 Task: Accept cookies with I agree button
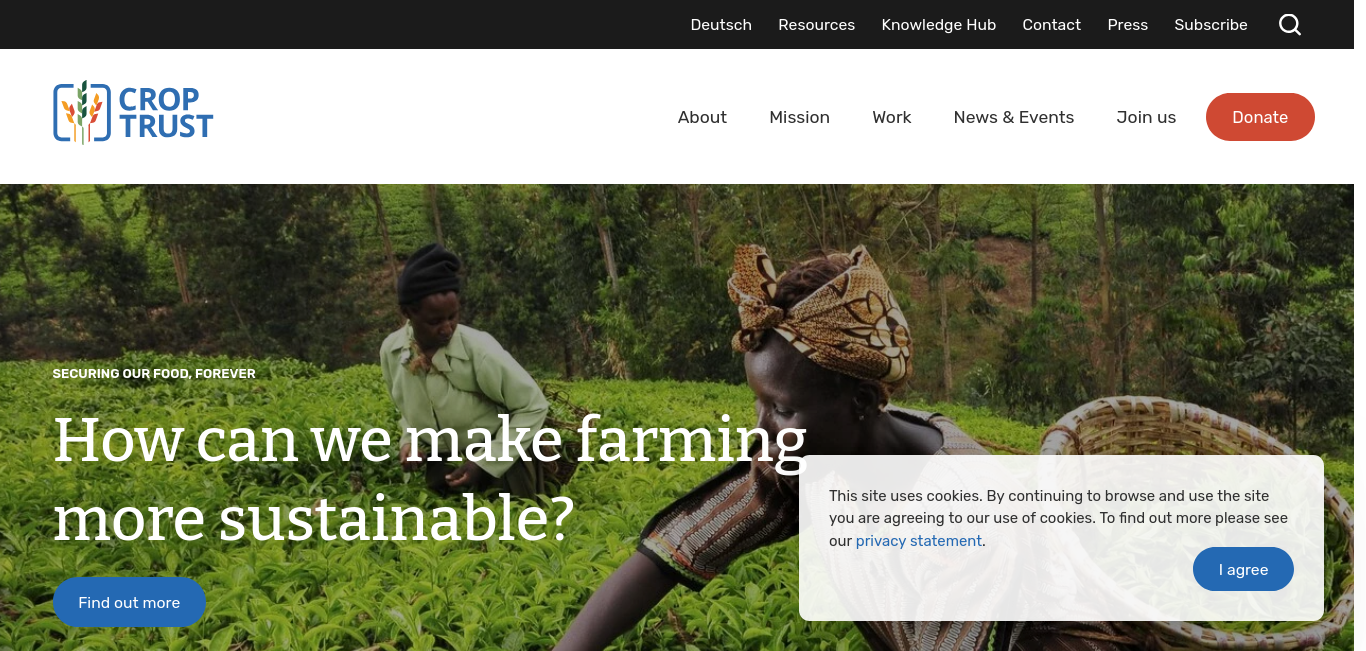pyautogui.click(x=1243, y=569)
